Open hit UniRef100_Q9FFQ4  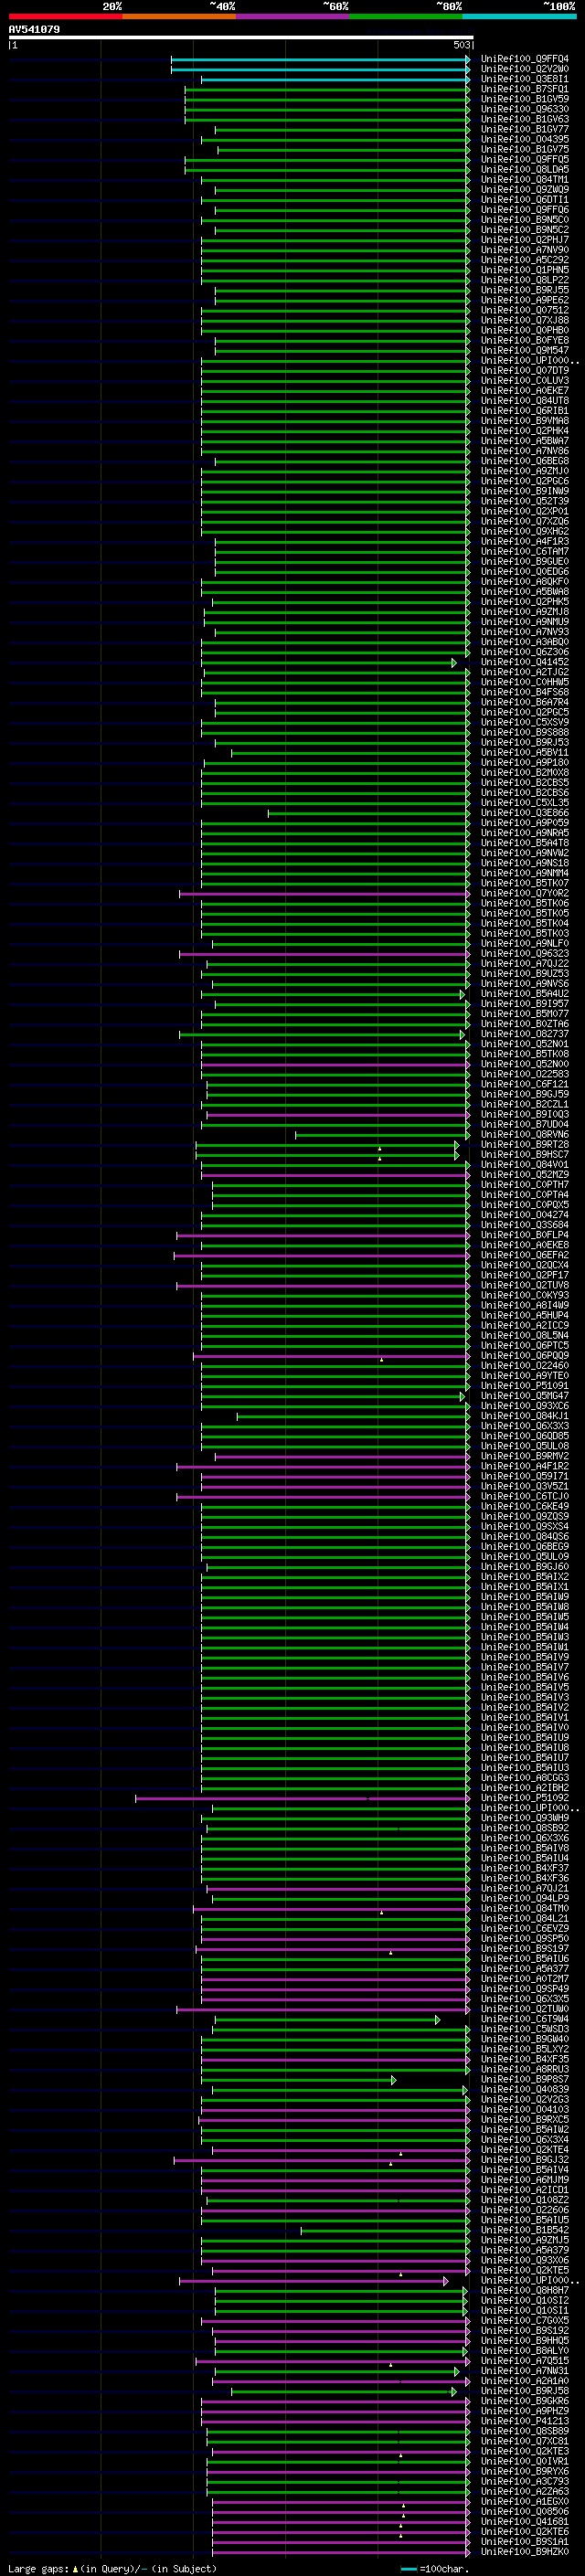tap(524, 59)
